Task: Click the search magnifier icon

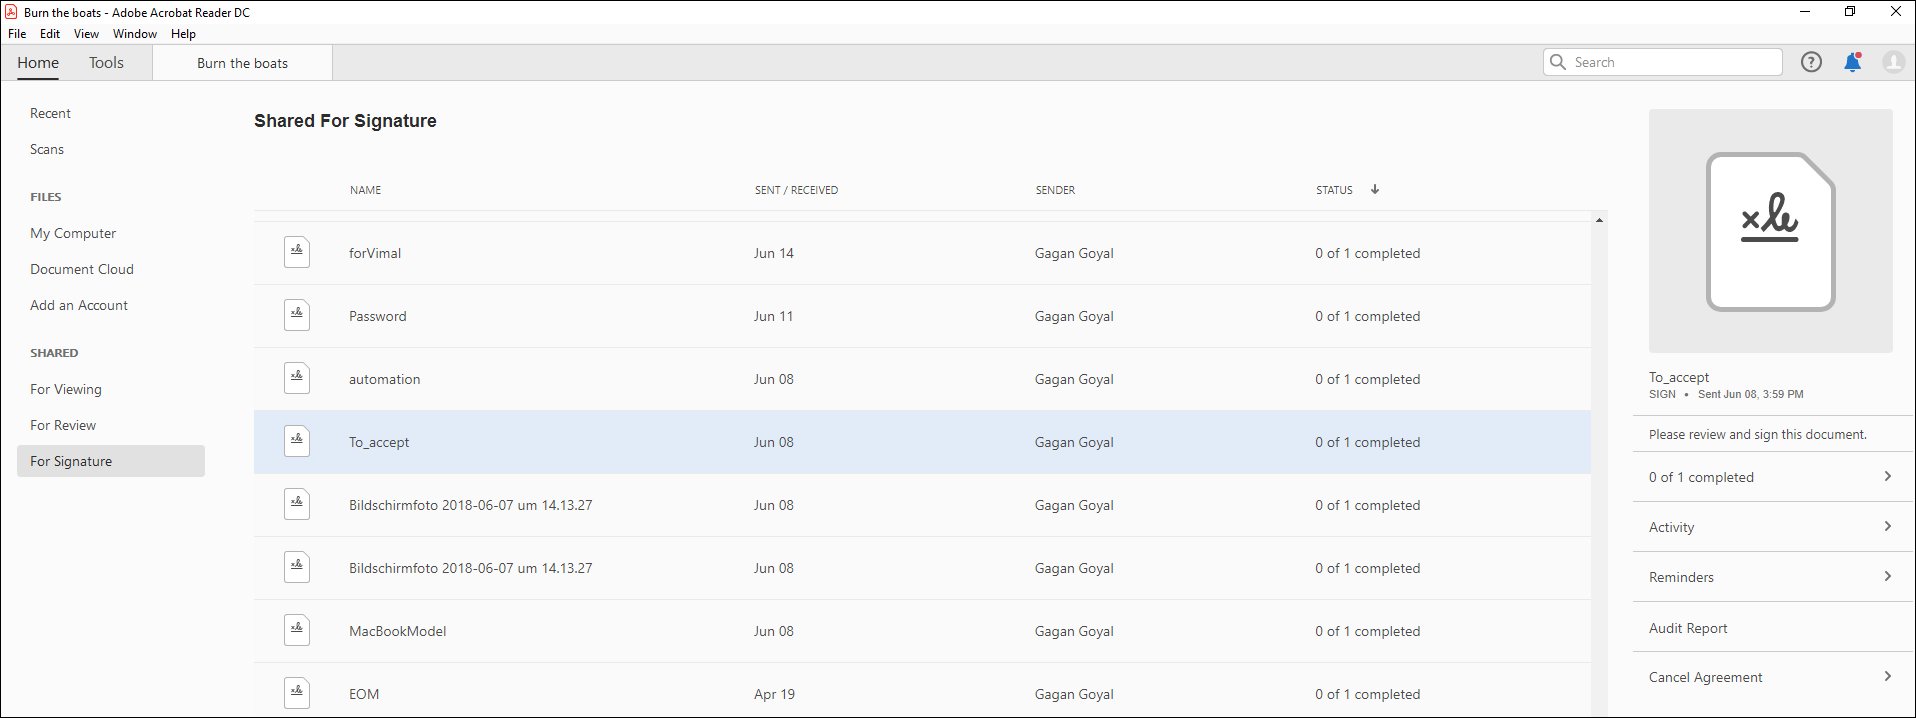Action: click(1558, 62)
